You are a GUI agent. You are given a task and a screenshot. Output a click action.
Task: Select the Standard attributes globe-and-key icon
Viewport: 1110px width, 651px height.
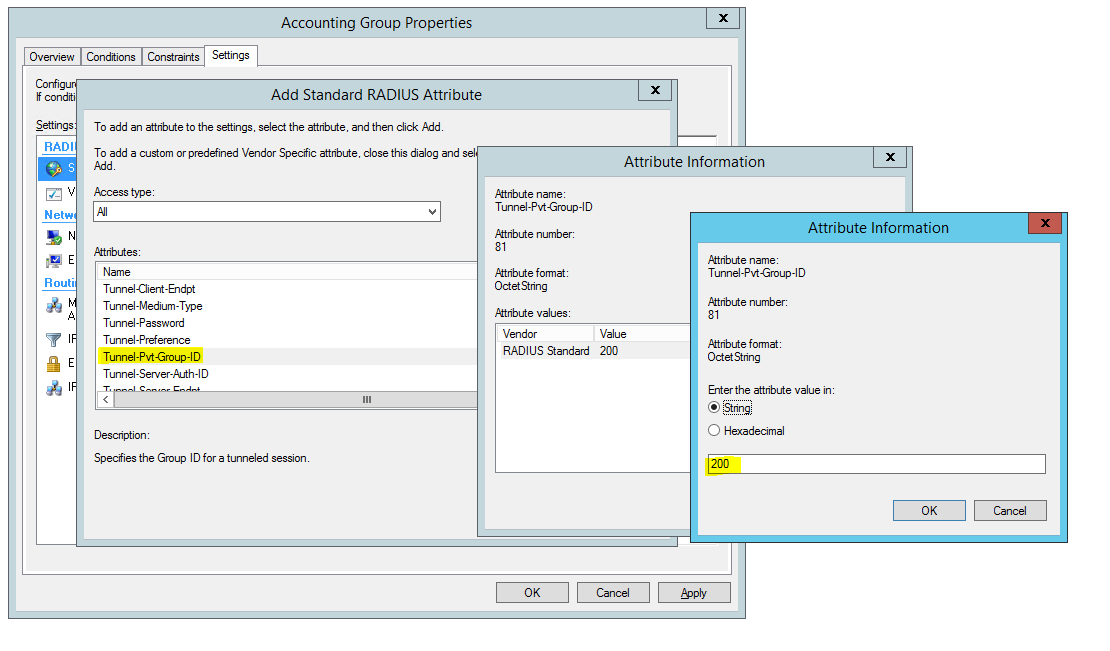[x=54, y=168]
